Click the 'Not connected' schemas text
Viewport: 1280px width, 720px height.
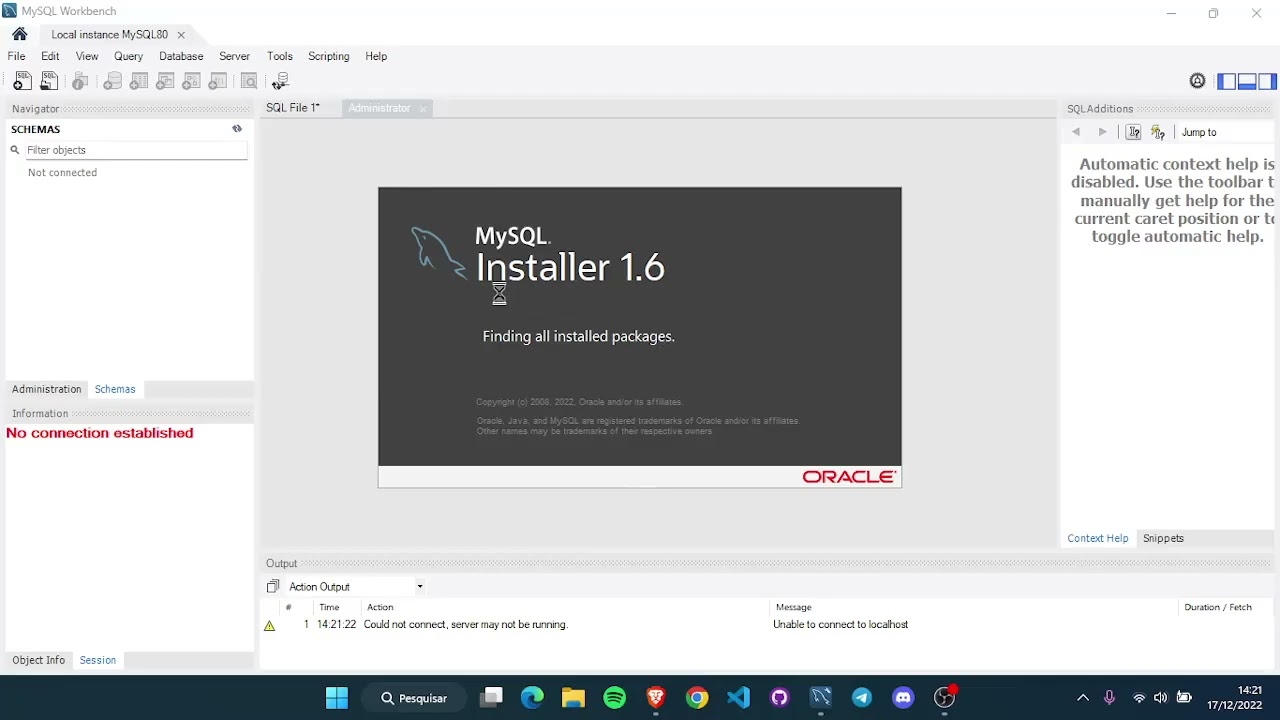click(62, 172)
